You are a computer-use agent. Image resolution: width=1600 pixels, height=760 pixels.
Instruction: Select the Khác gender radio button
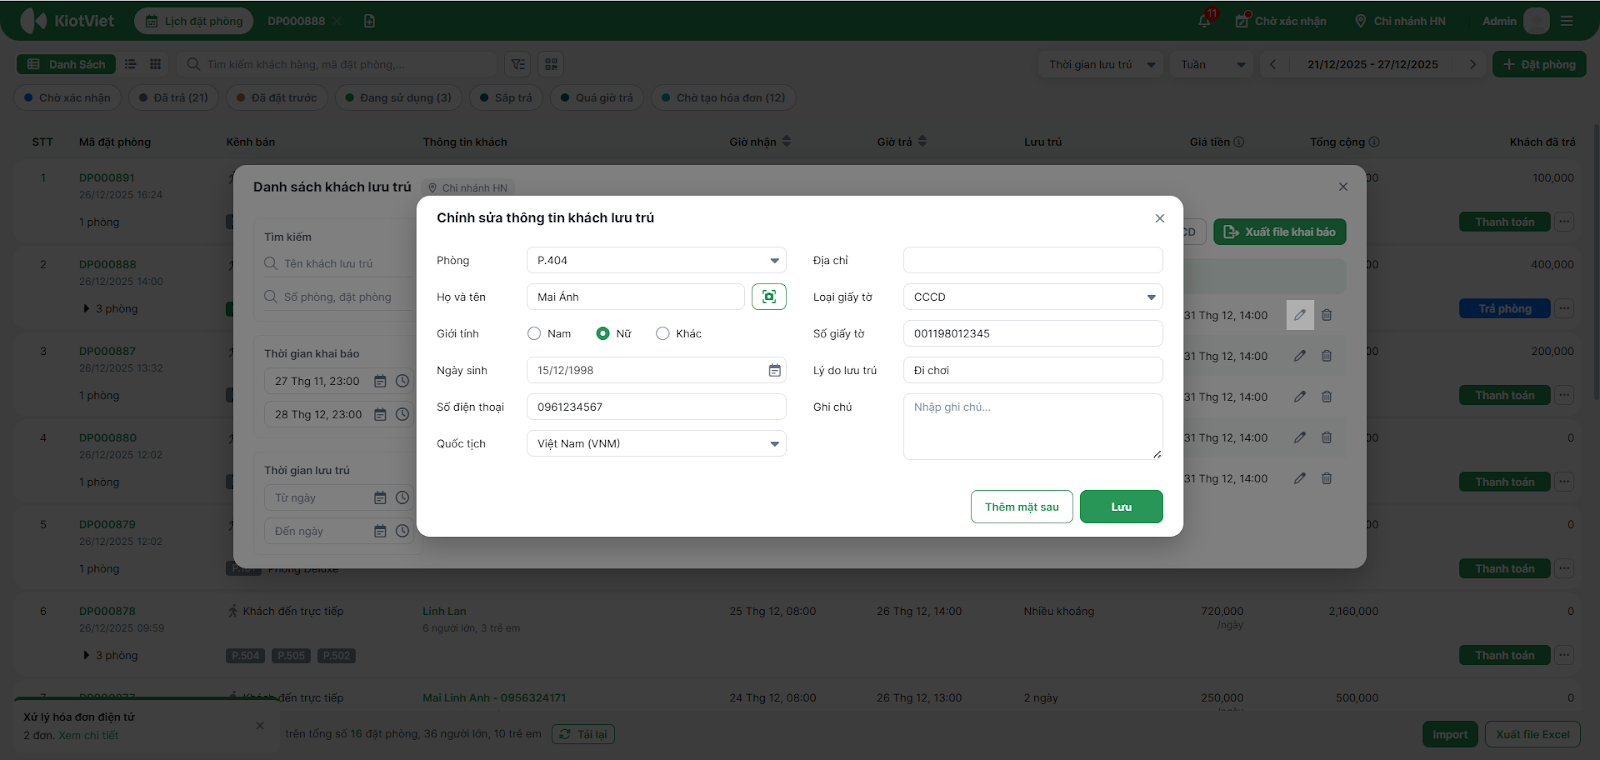(662, 334)
